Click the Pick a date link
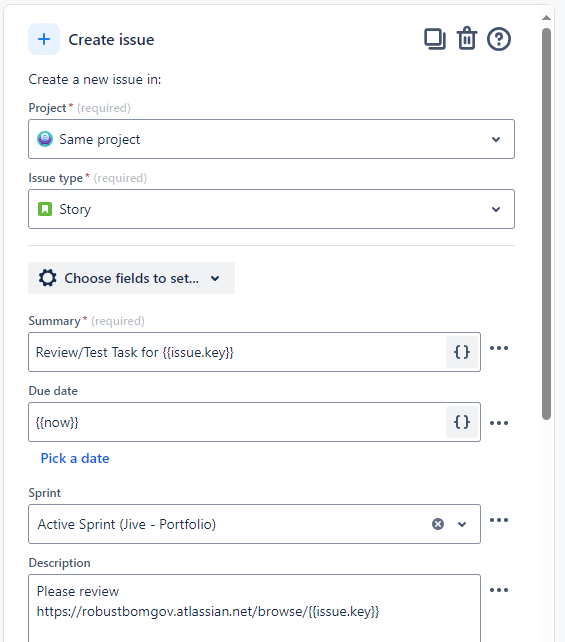565x642 pixels. (75, 458)
